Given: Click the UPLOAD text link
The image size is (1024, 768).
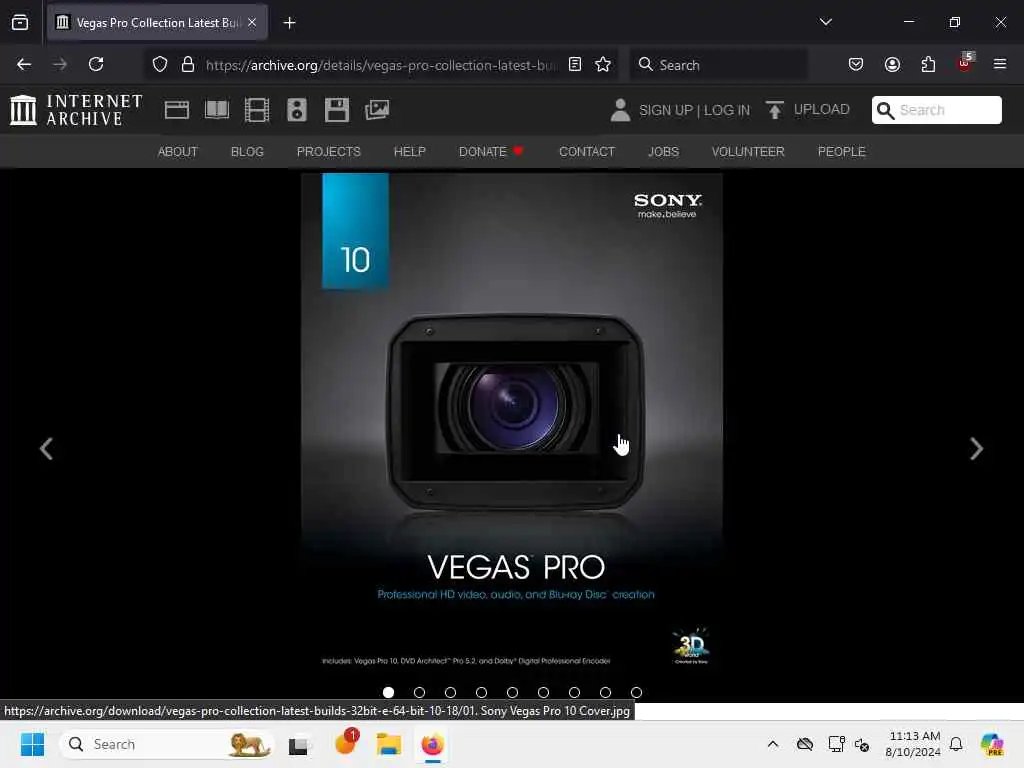Looking at the screenshot, I should [822, 109].
